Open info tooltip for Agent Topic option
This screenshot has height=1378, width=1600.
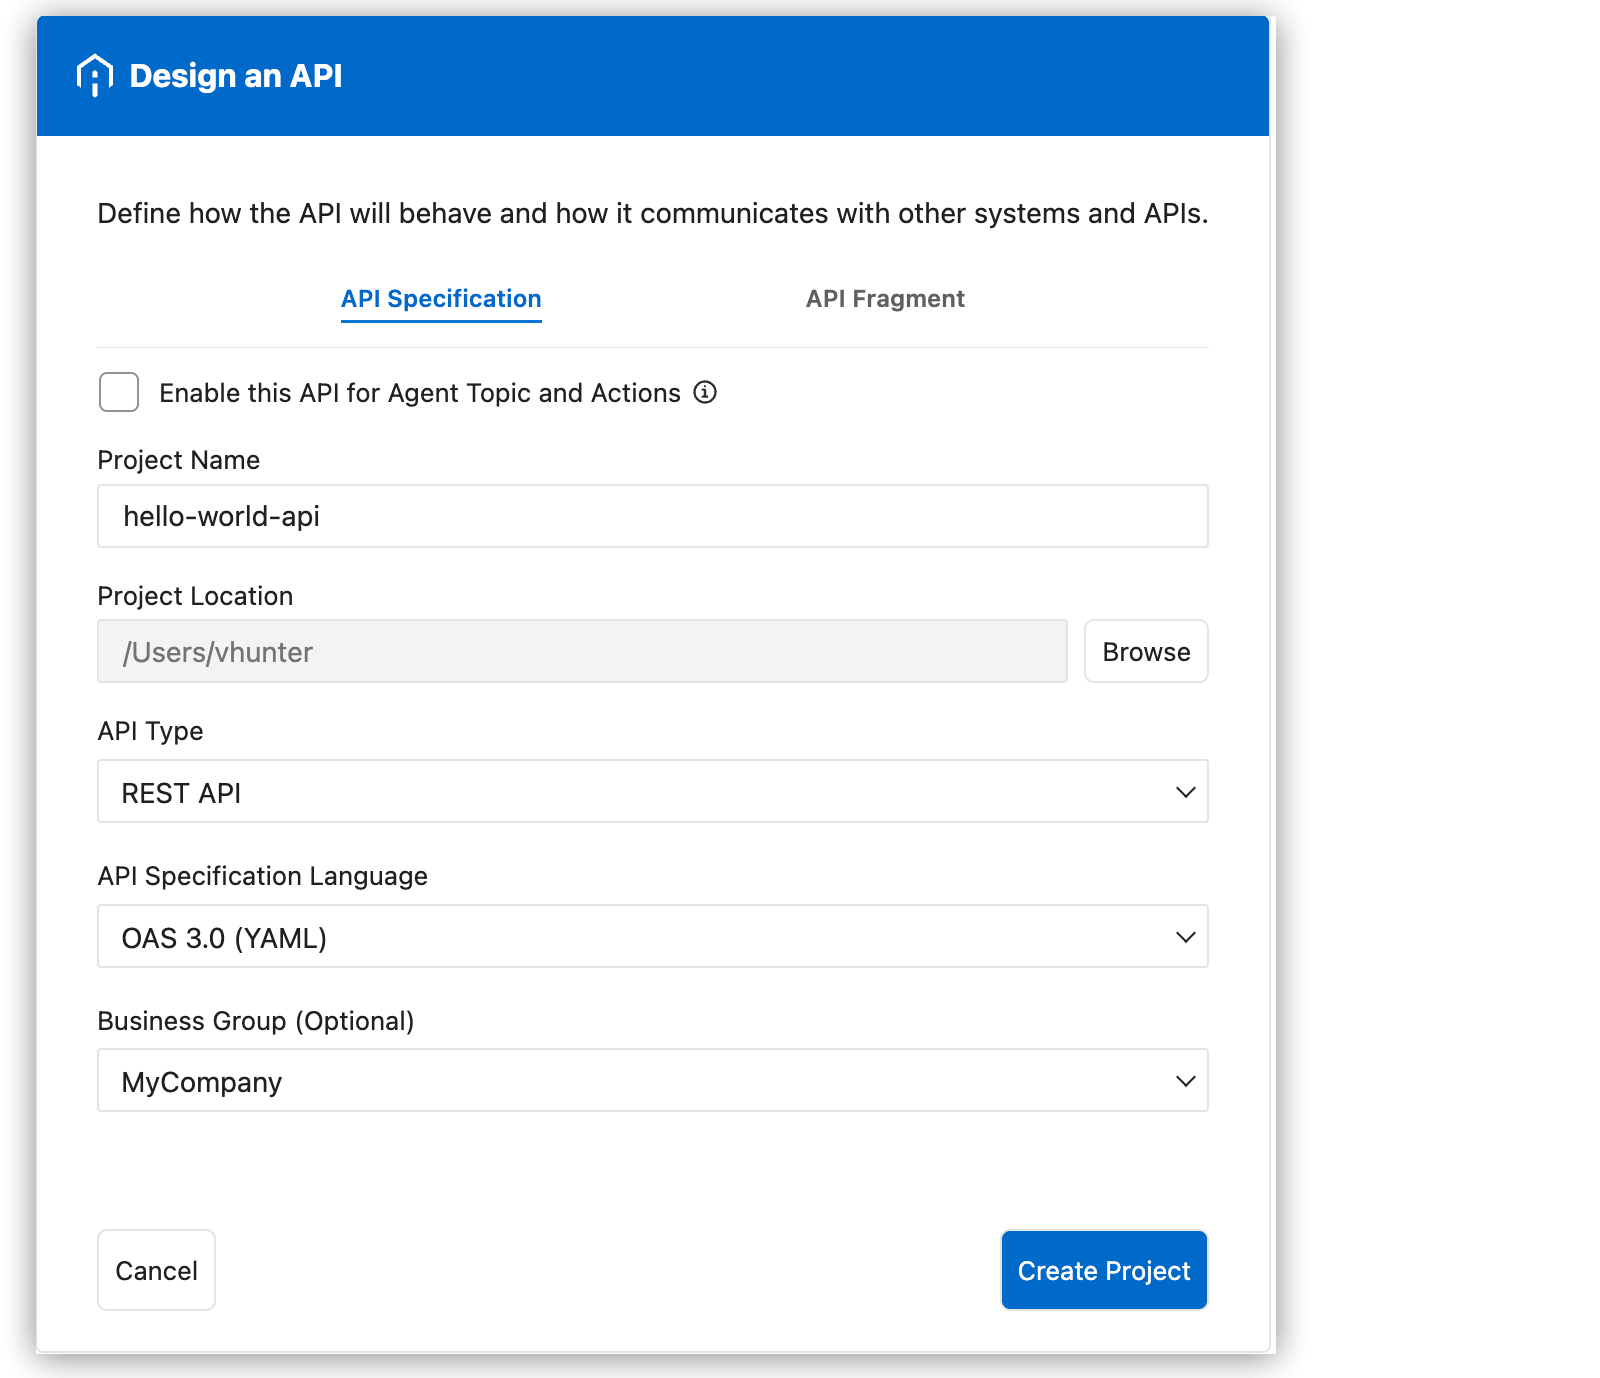coord(705,392)
